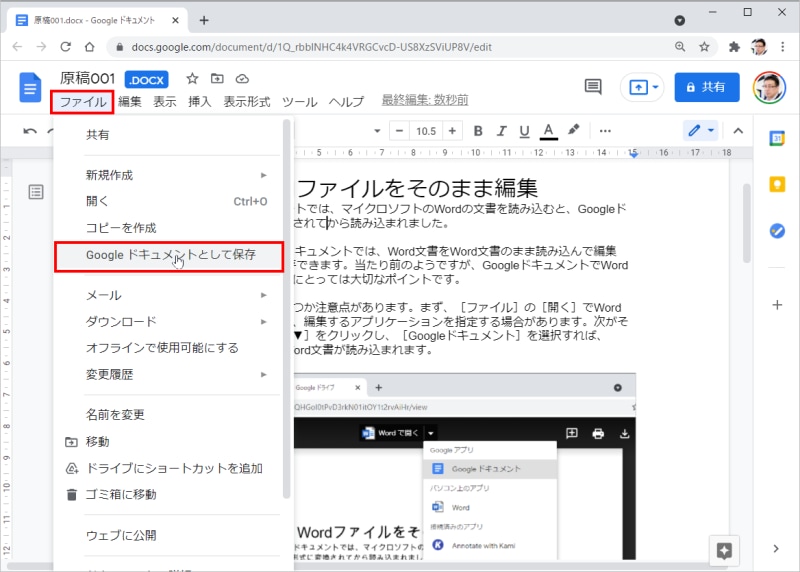Open the Chrome three-dot menu
The height and width of the screenshot is (572, 800).
pos(783,47)
